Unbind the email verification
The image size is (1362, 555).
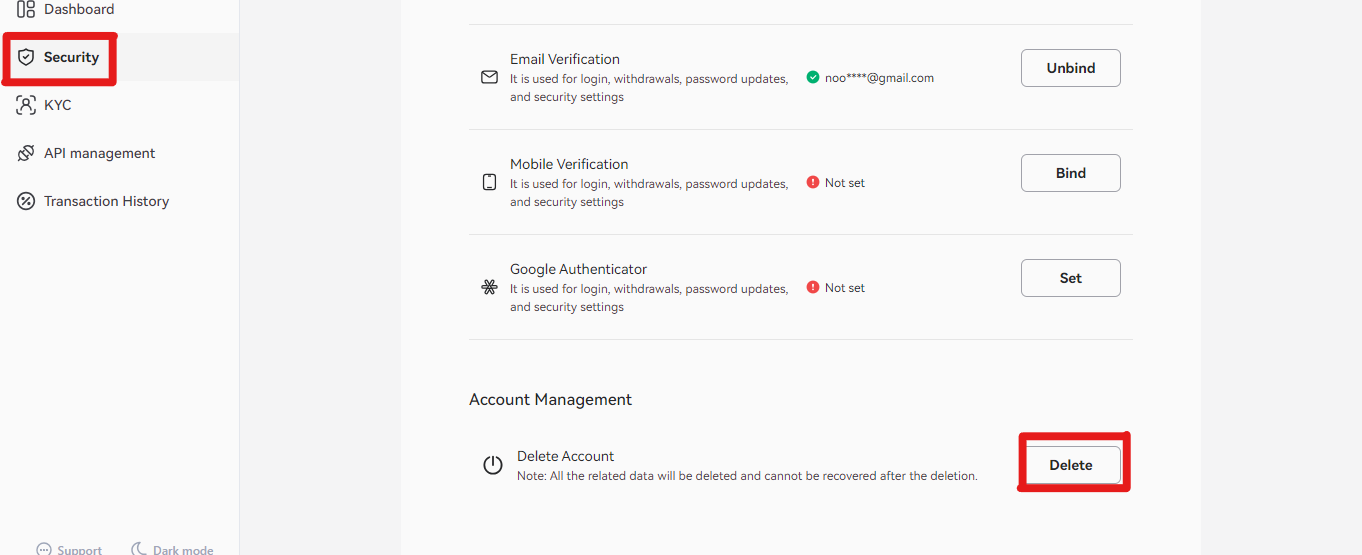tap(1071, 68)
